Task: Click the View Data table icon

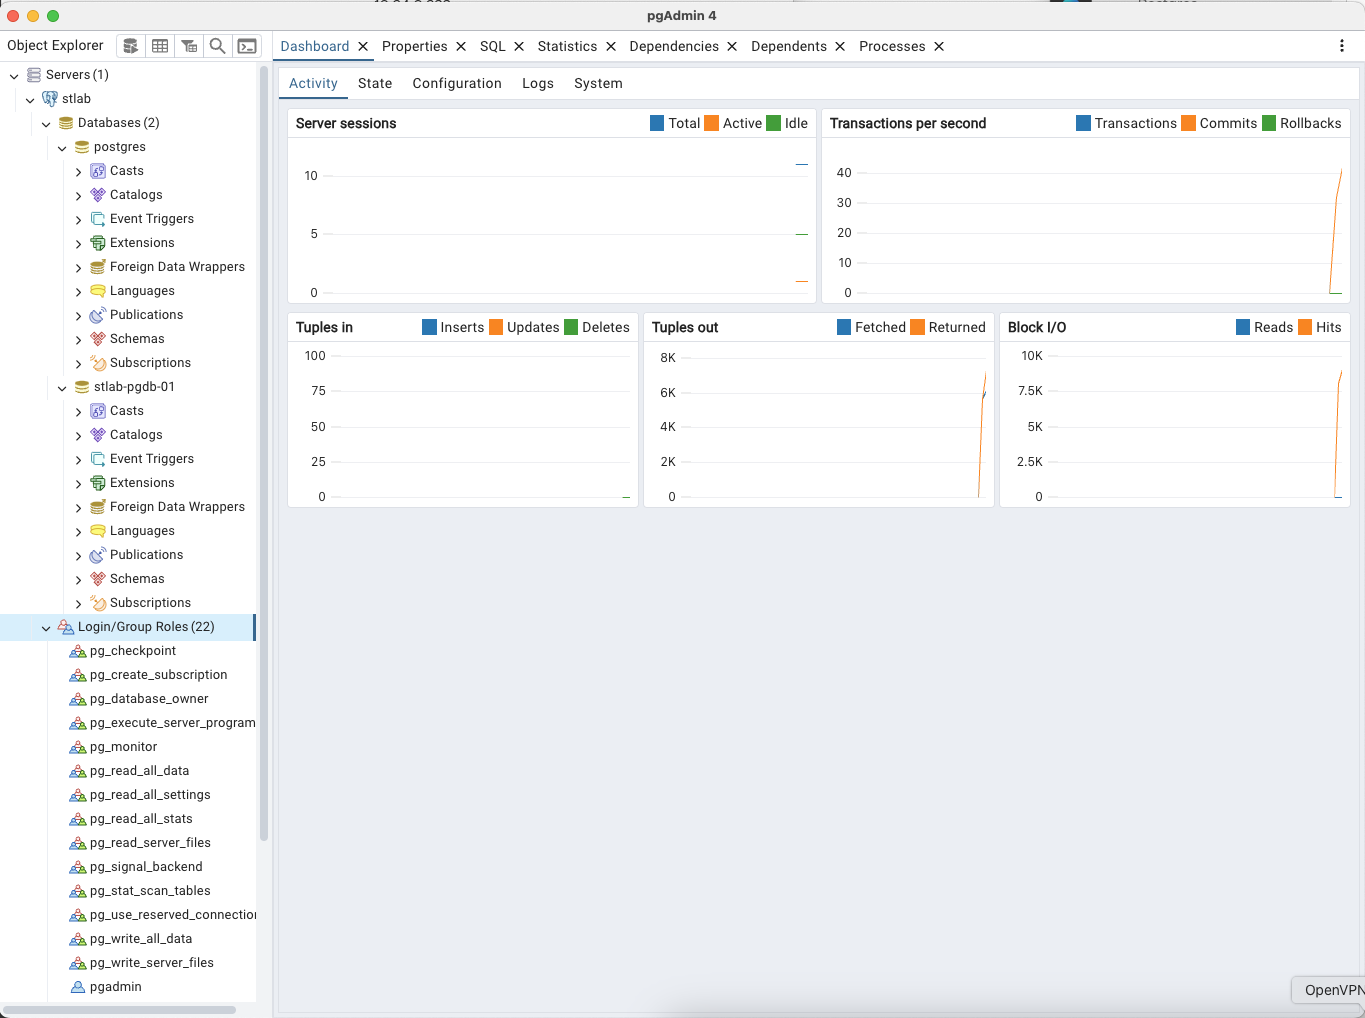Action: 160,46
